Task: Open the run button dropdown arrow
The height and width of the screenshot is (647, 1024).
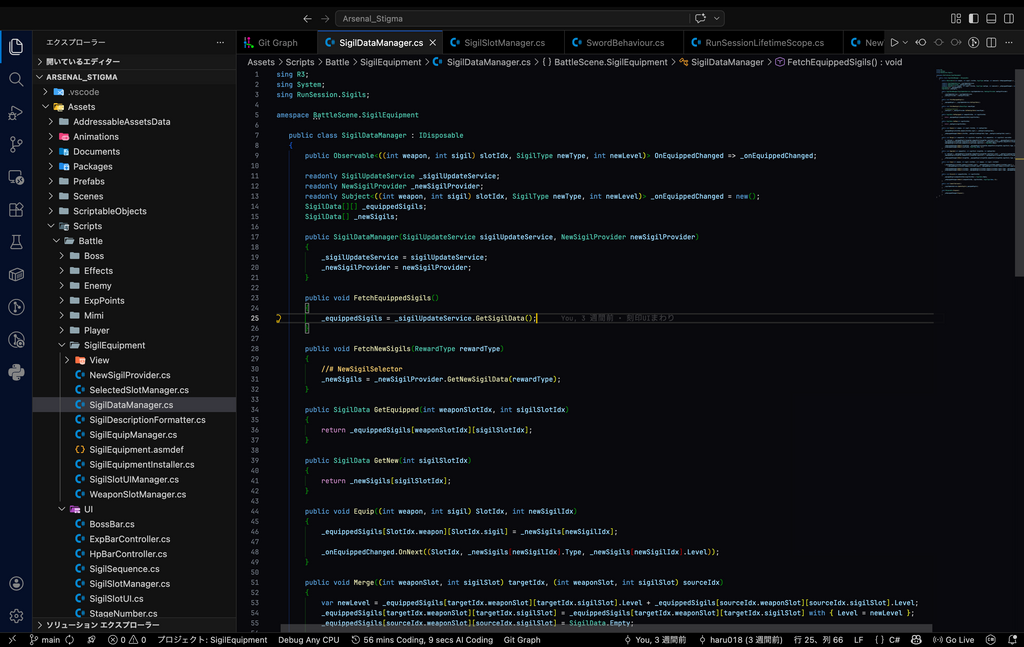Action: pos(906,43)
